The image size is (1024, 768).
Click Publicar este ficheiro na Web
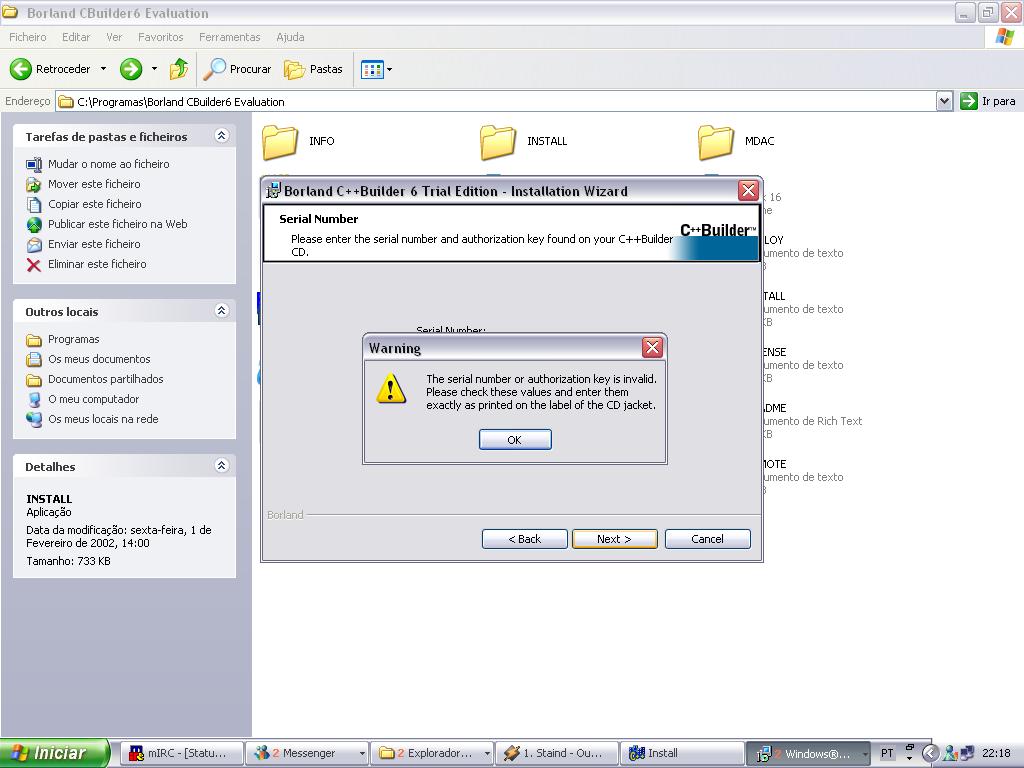click(118, 224)
